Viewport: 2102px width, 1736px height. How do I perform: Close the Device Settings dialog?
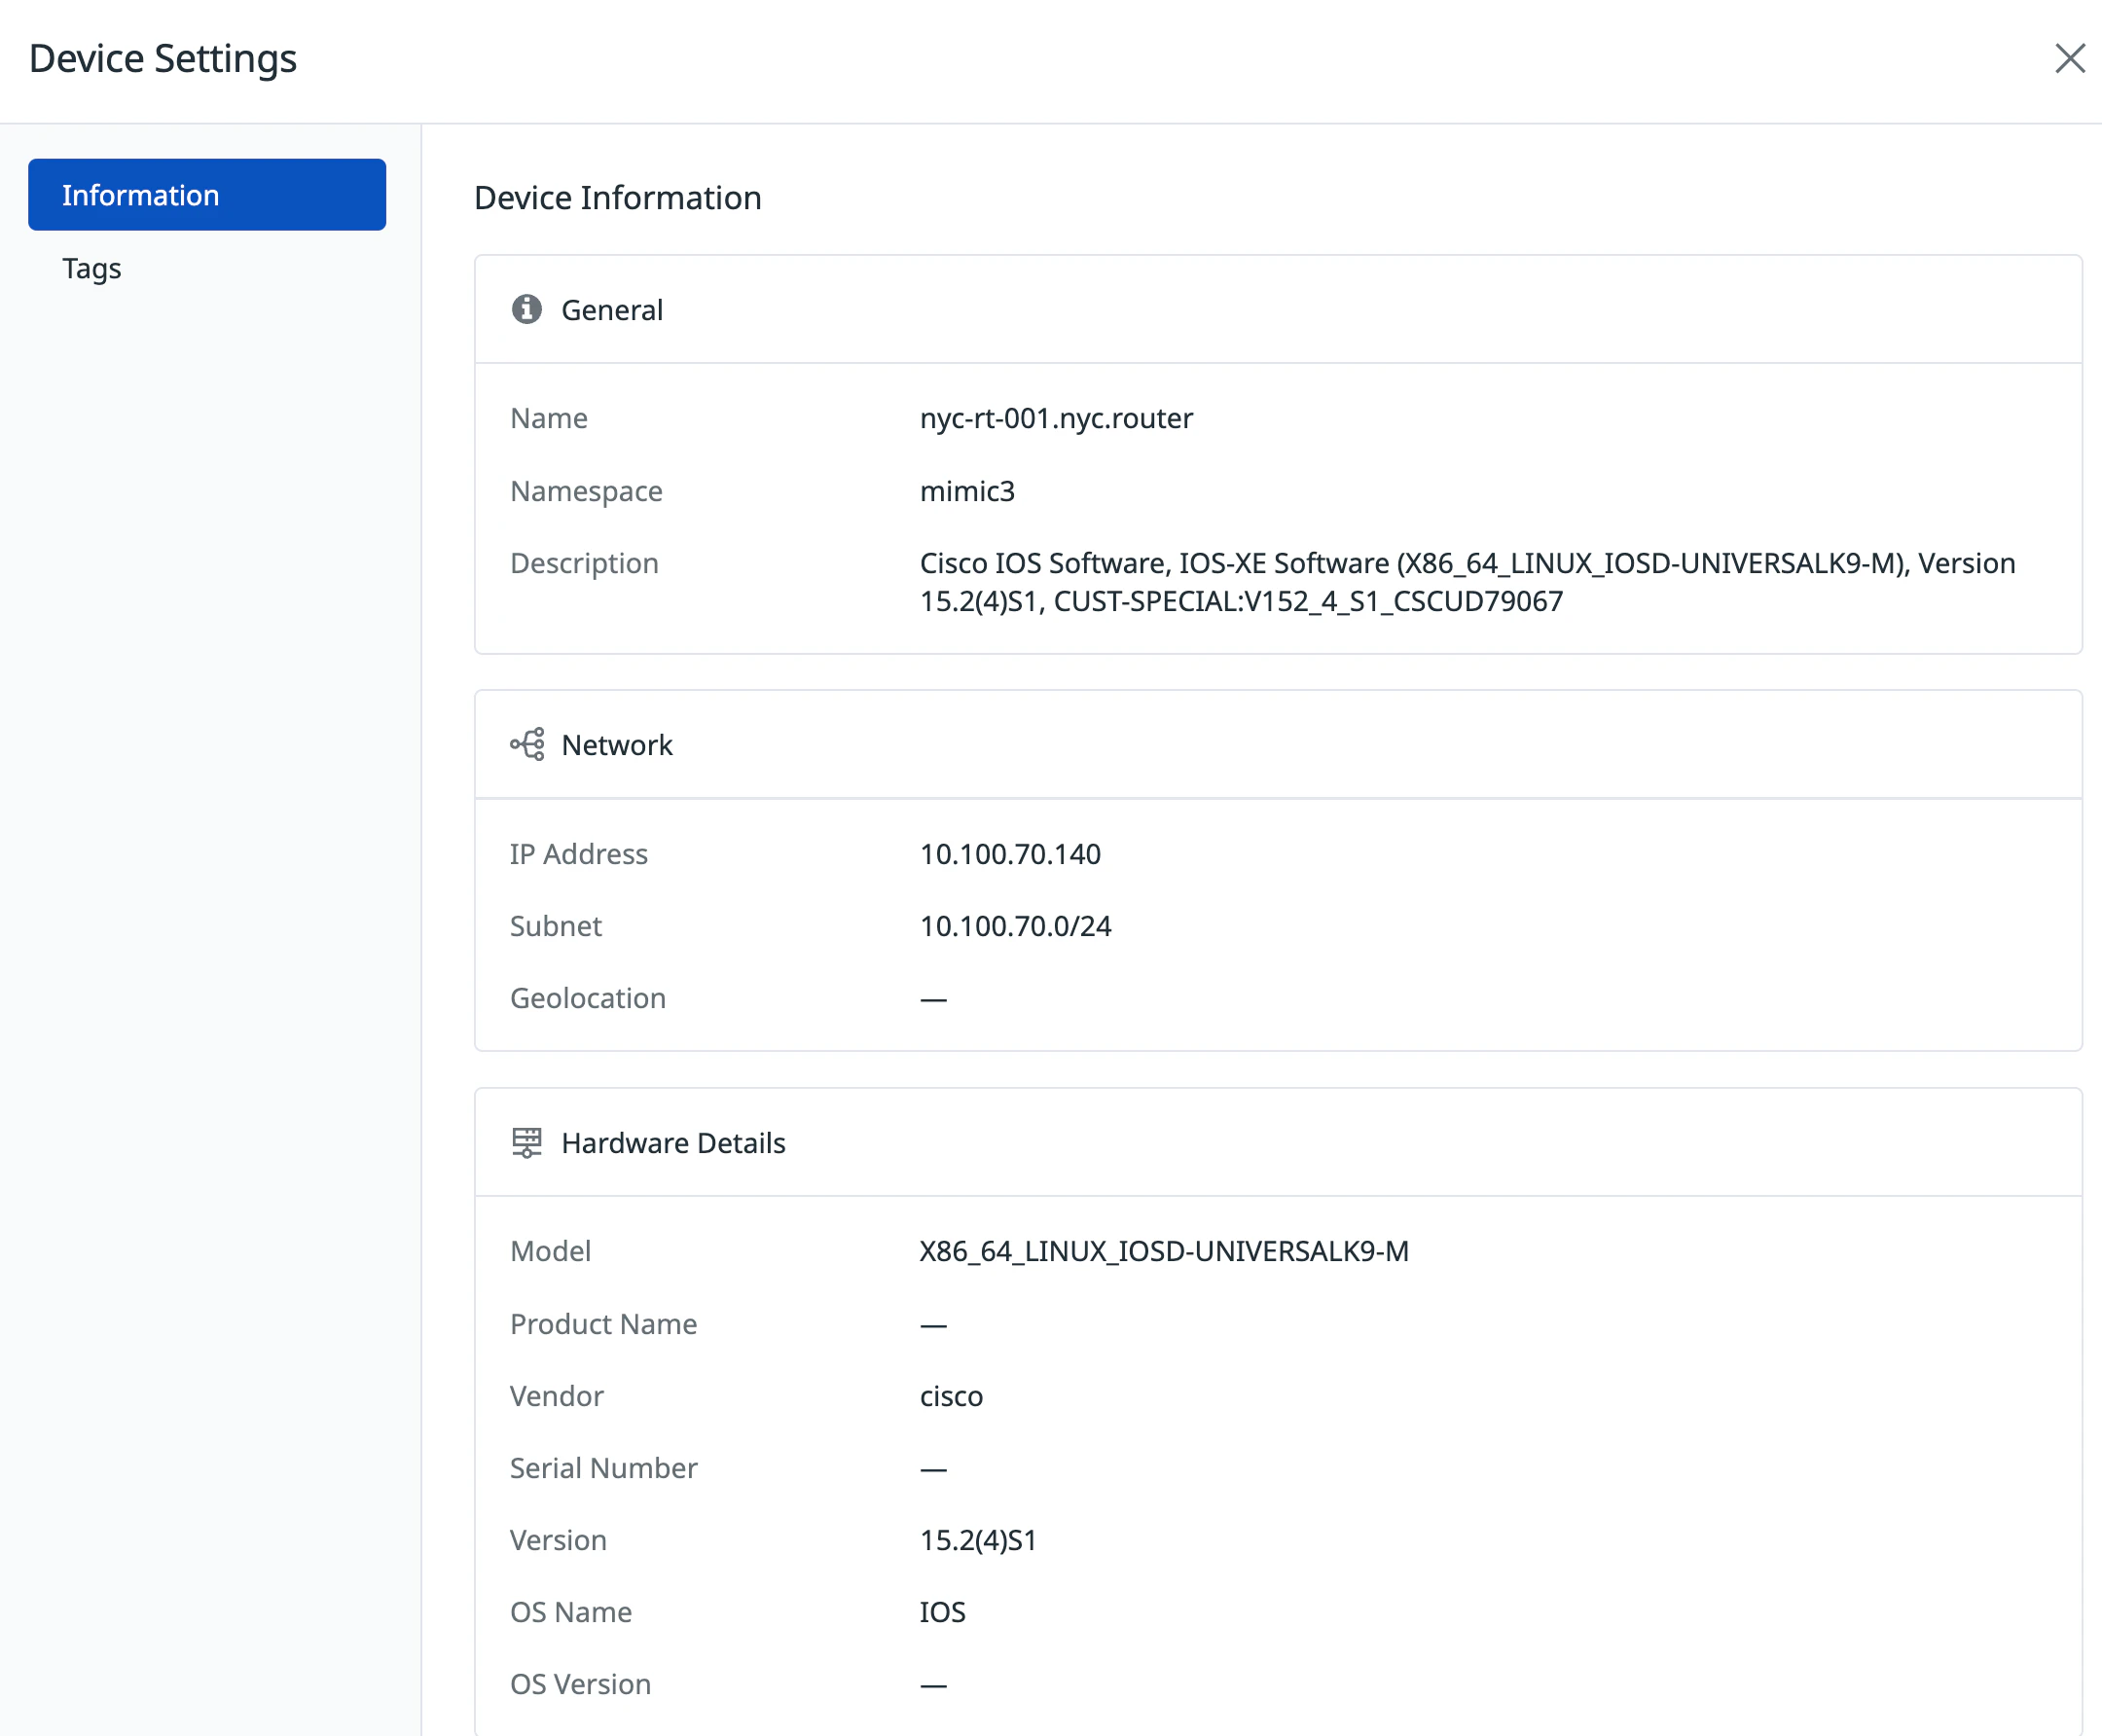[2069, 58]
